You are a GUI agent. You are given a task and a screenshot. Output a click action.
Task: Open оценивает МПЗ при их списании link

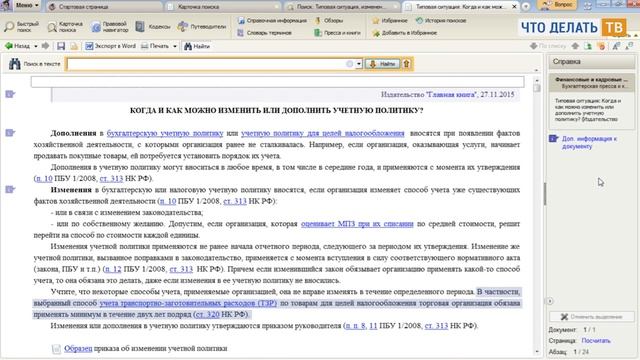(357, 224)
